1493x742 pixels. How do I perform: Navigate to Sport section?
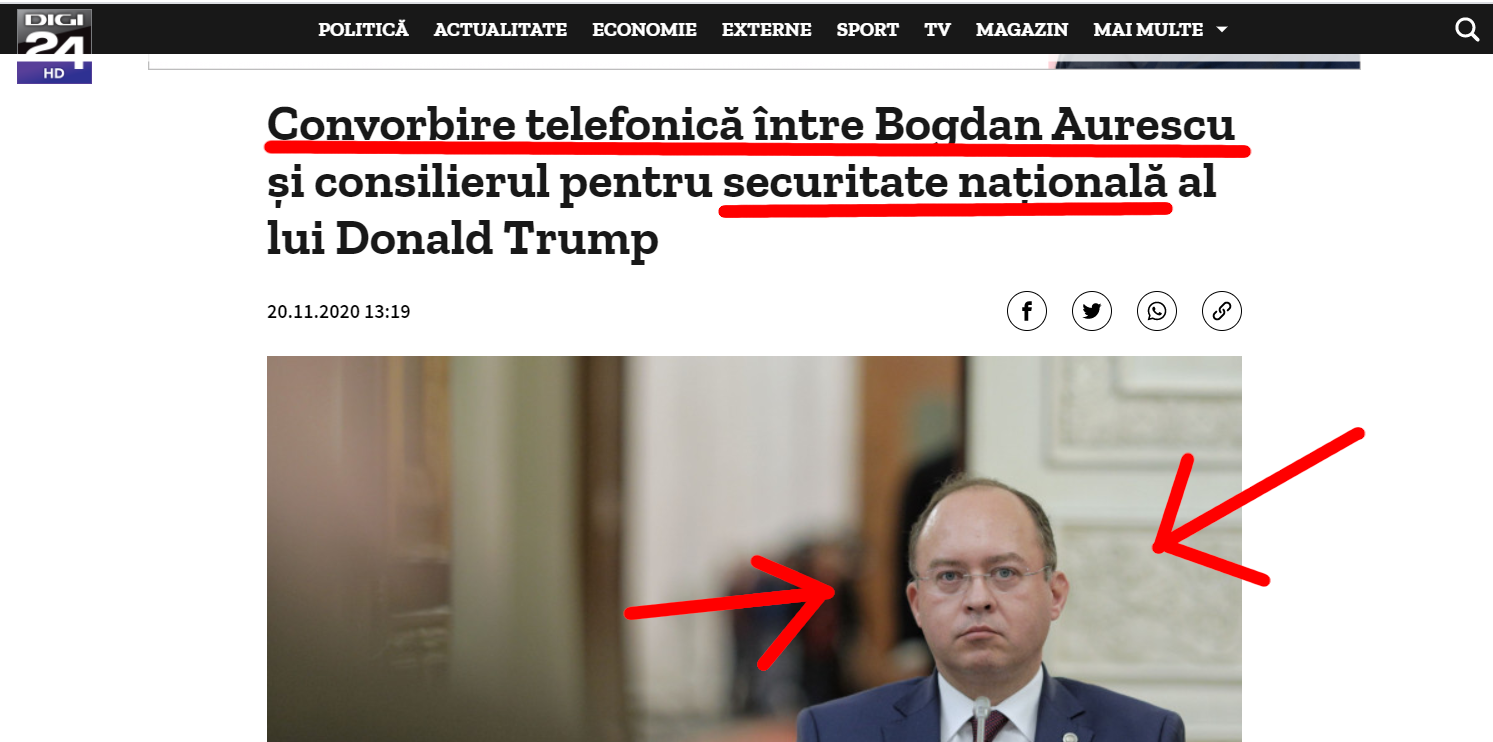coord(867,30)
